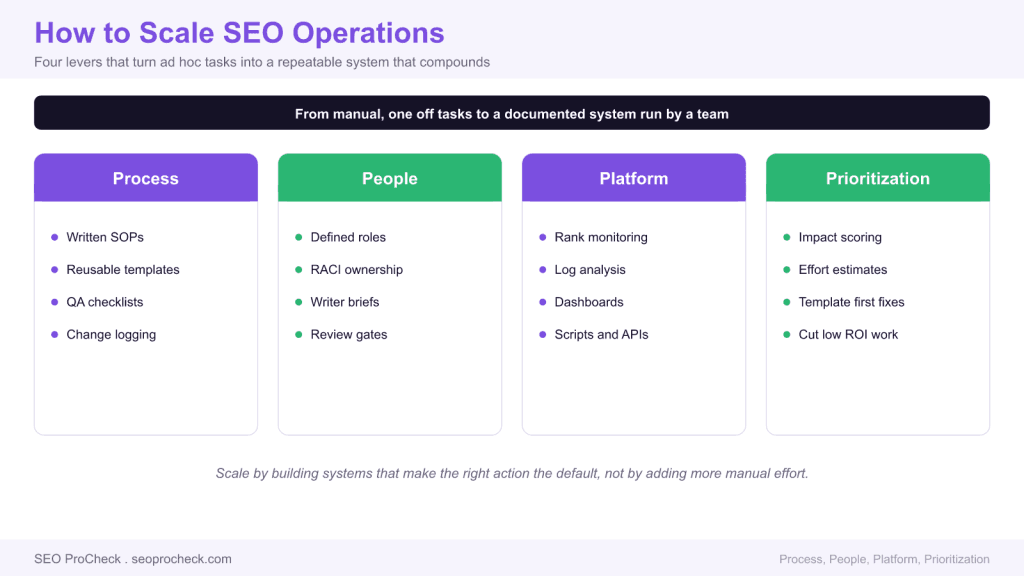Screen dimensions: 1024x576
Task: Click the italic 'Scale by building systems' sentence
Action: coord(512,473)
